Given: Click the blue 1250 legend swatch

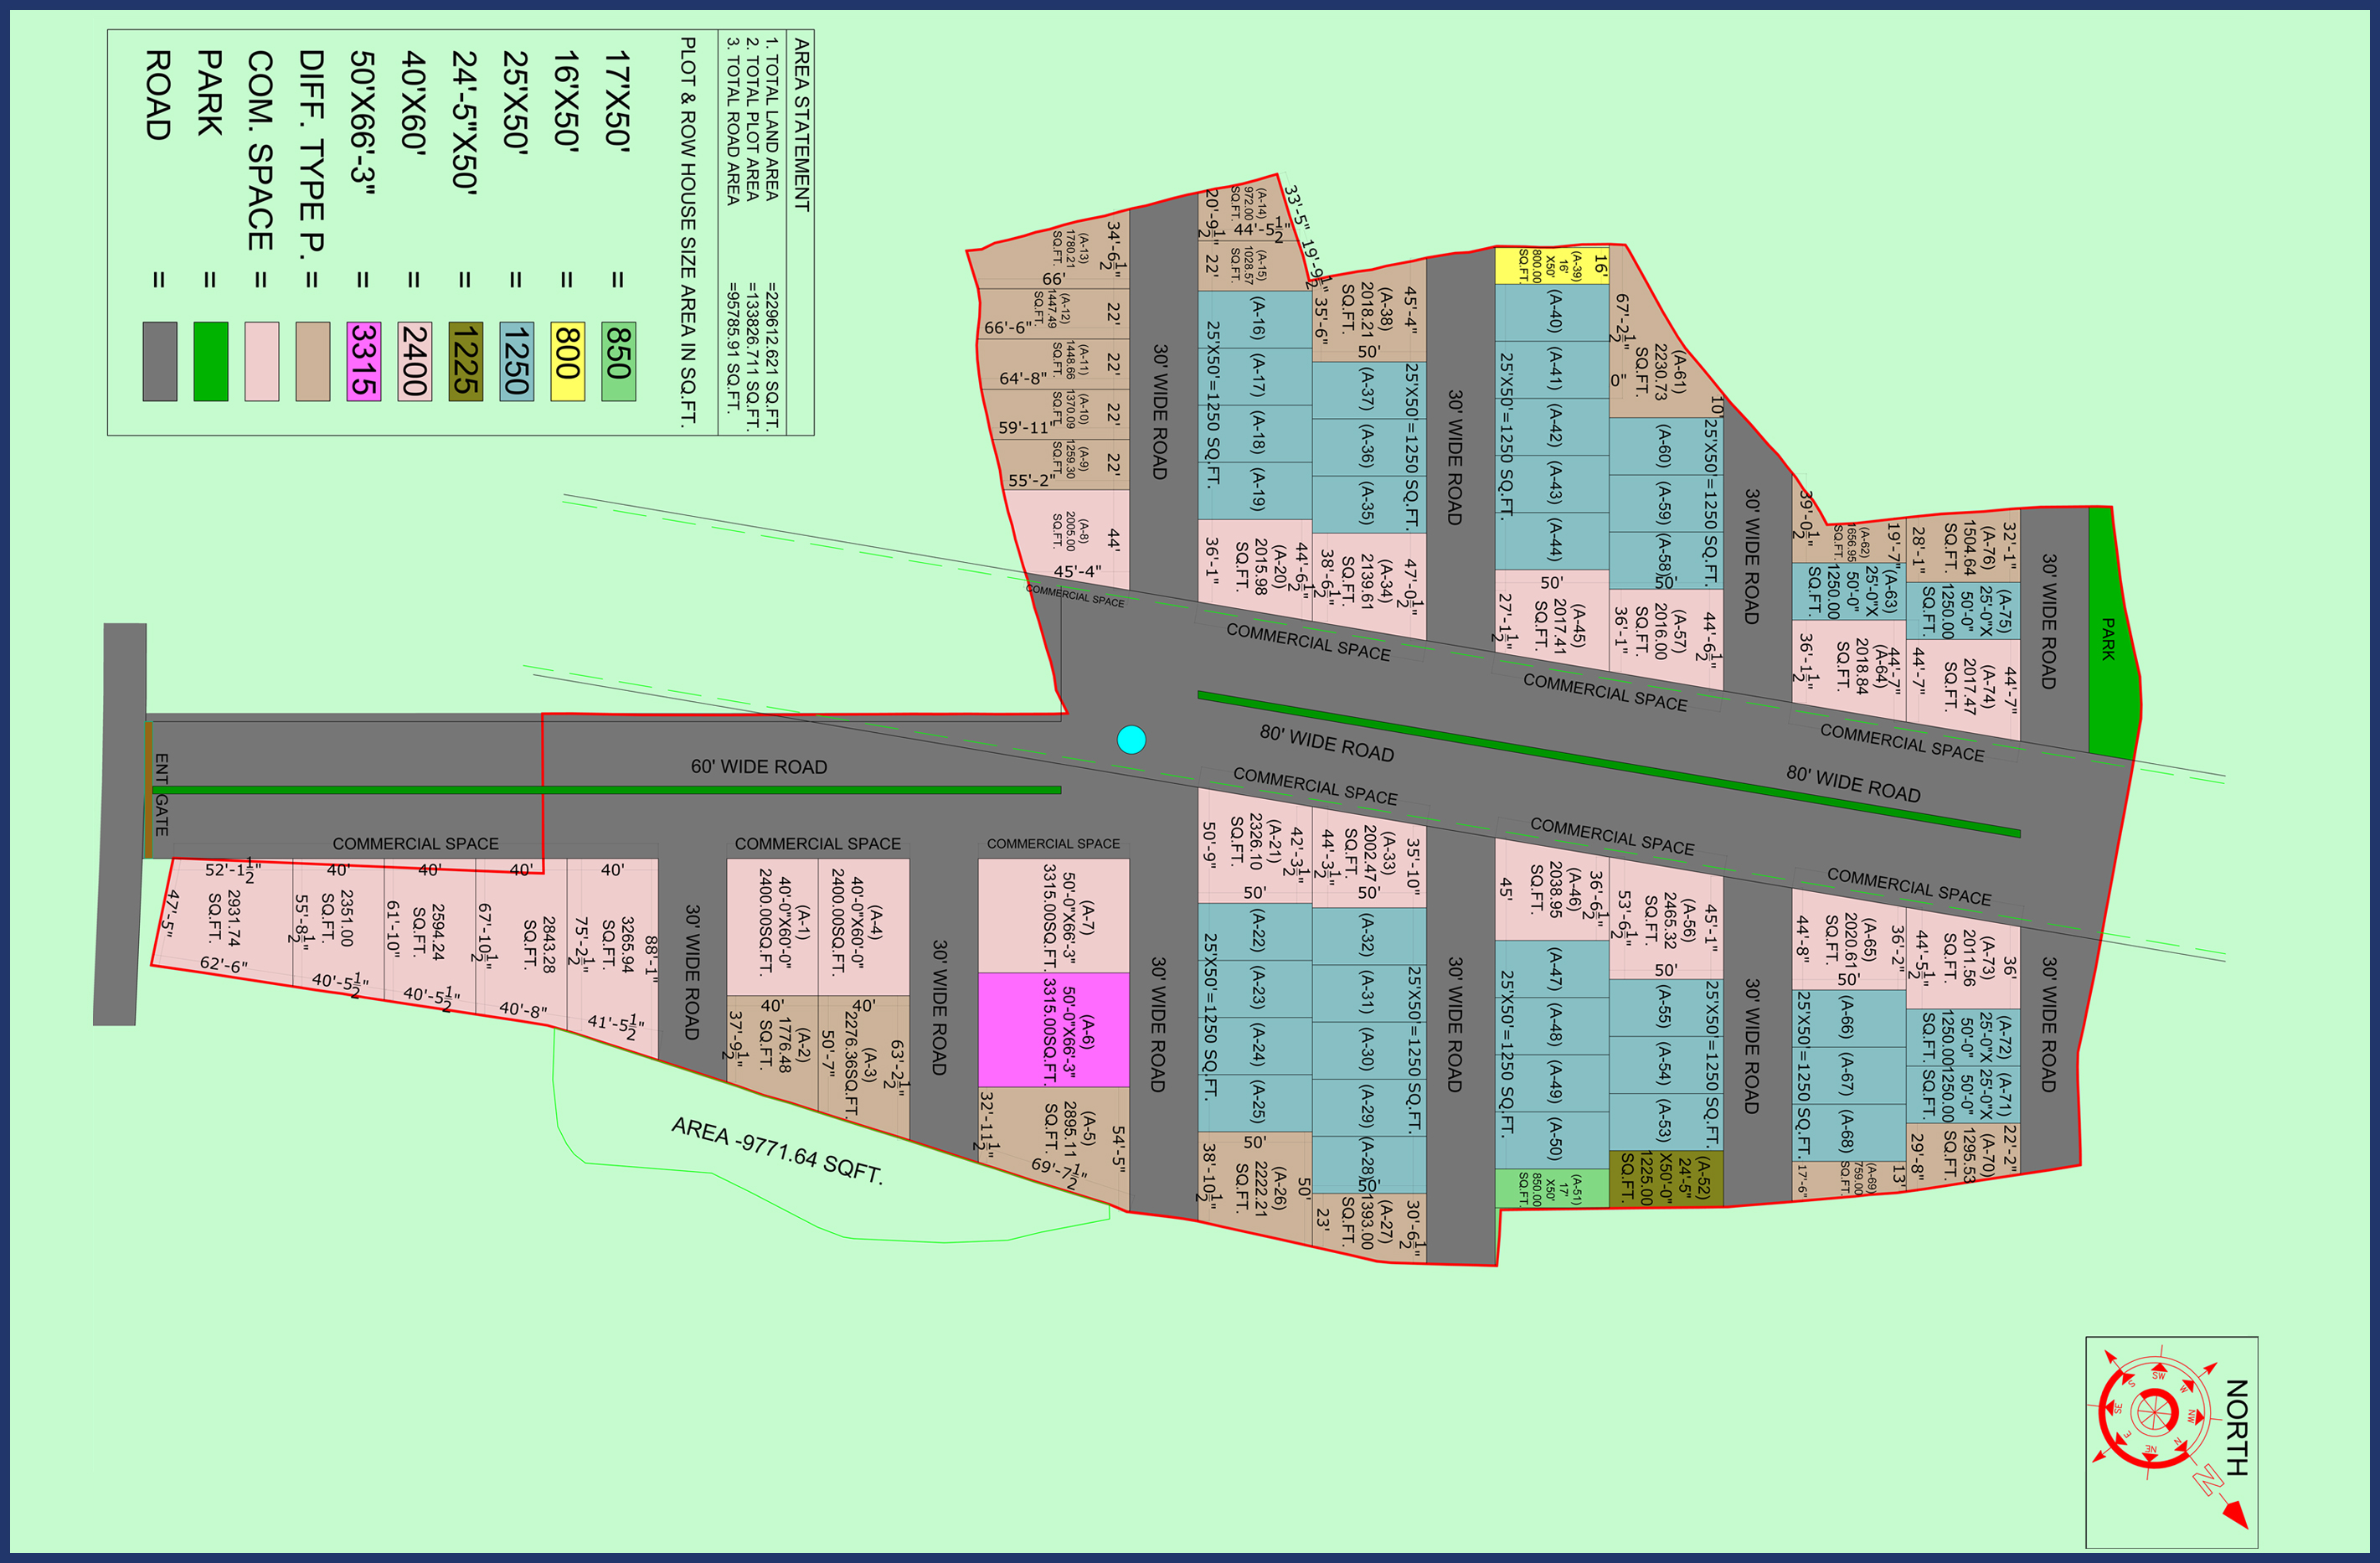Looking at the screenshot, I should [x=516, y=361].
